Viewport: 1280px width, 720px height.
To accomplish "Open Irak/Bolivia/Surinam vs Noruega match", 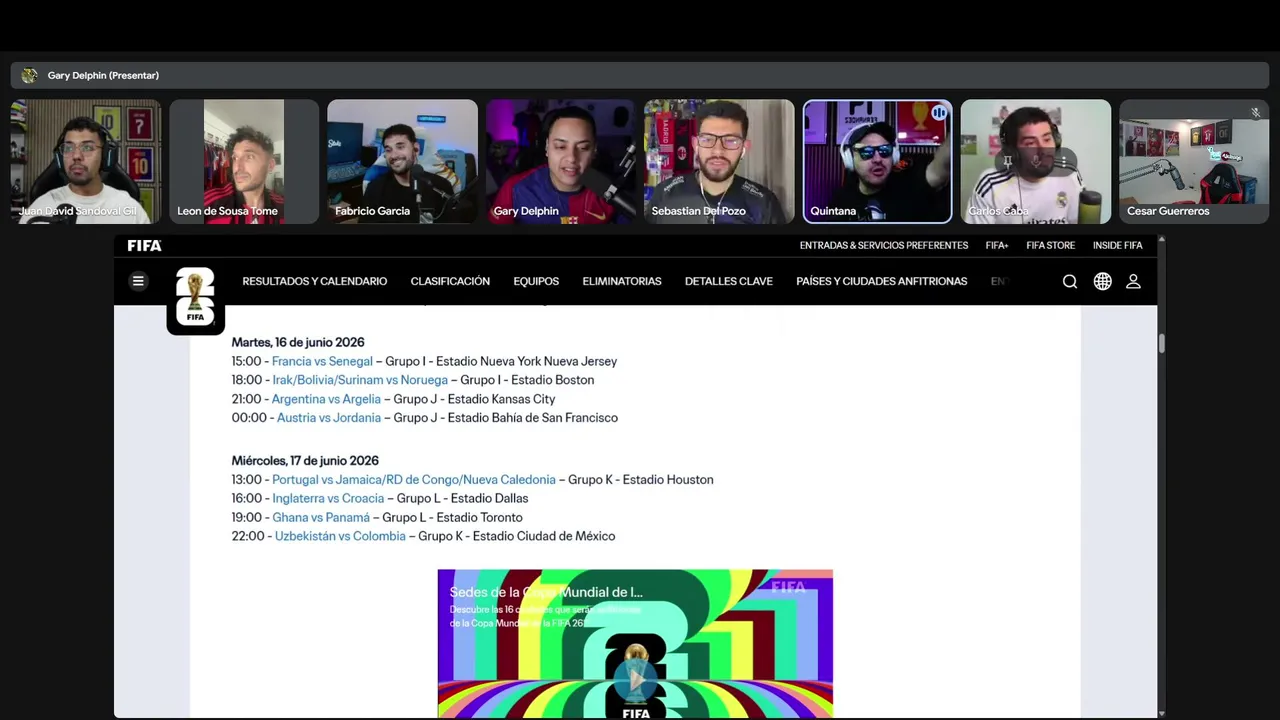I will 360,380.
